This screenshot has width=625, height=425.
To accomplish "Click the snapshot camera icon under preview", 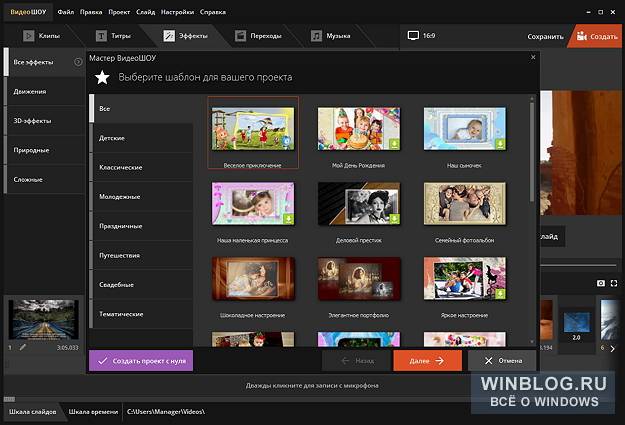I will 601,283.
